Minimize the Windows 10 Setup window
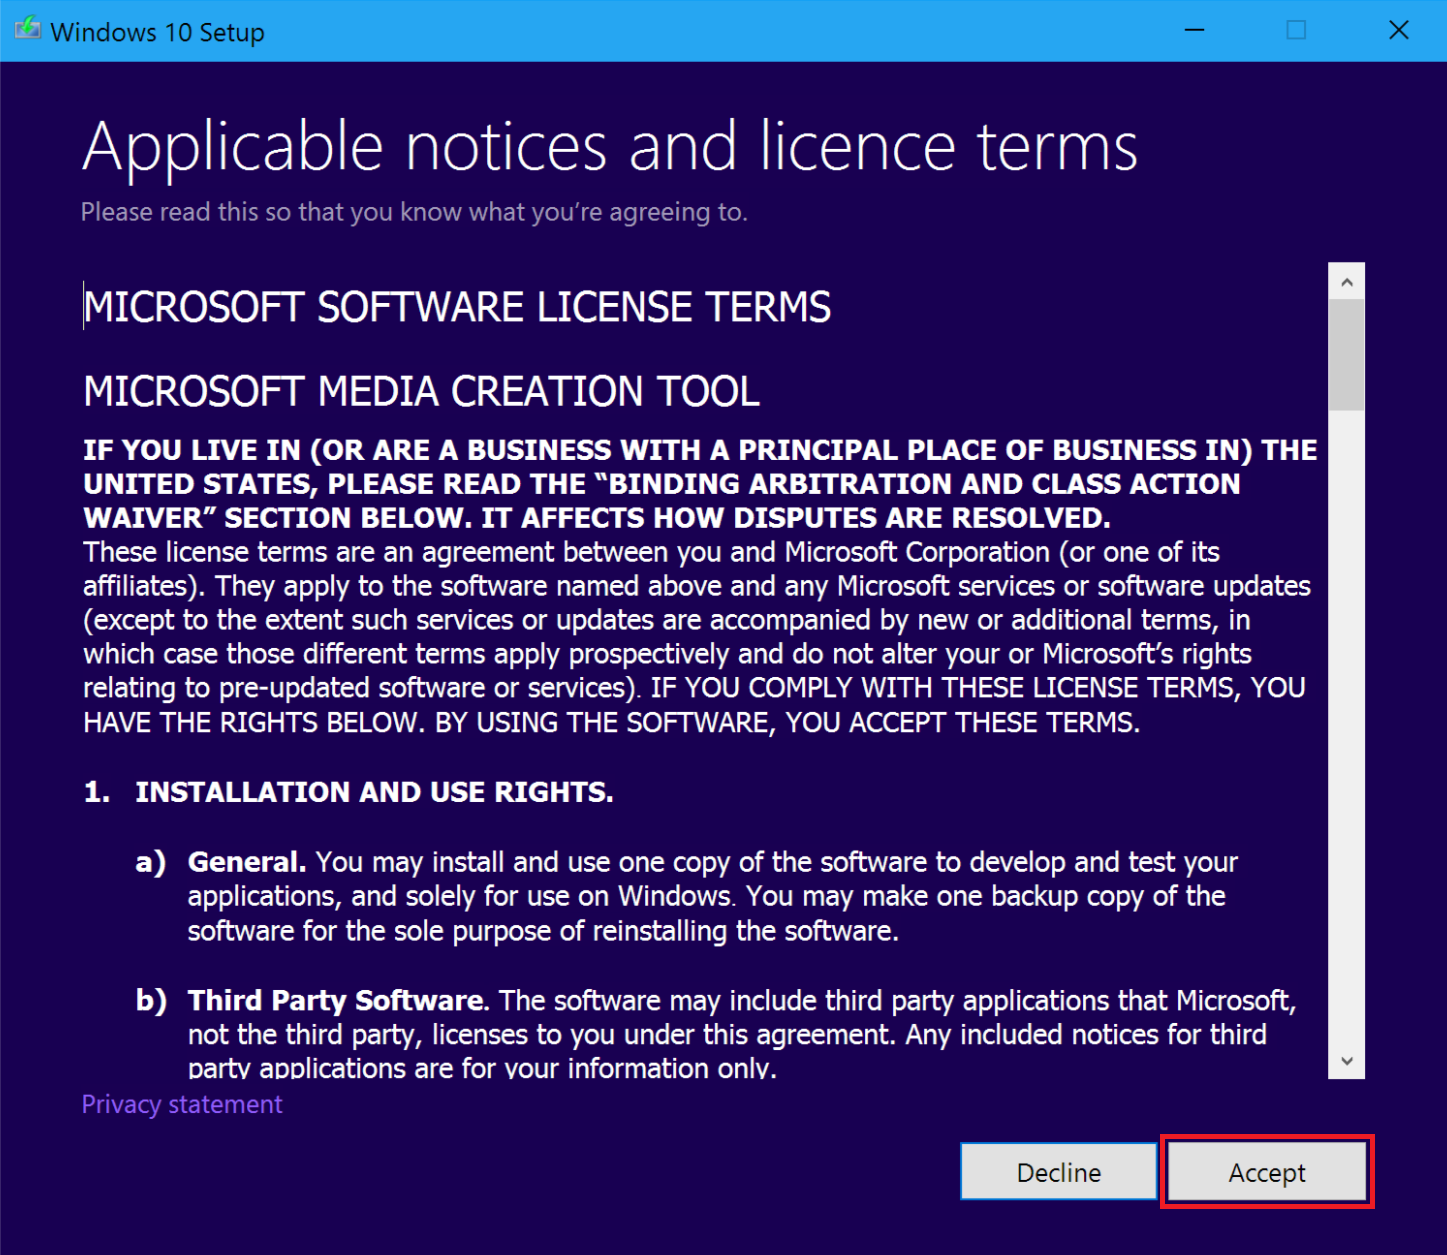This screenshot has height=1255, width=1447. tap(1194, 30)
